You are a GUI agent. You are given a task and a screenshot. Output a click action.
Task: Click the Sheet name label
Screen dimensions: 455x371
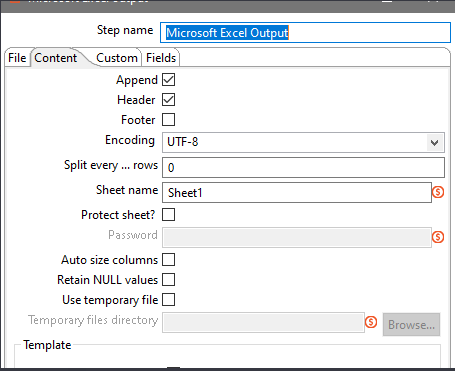tap(127, 190)
